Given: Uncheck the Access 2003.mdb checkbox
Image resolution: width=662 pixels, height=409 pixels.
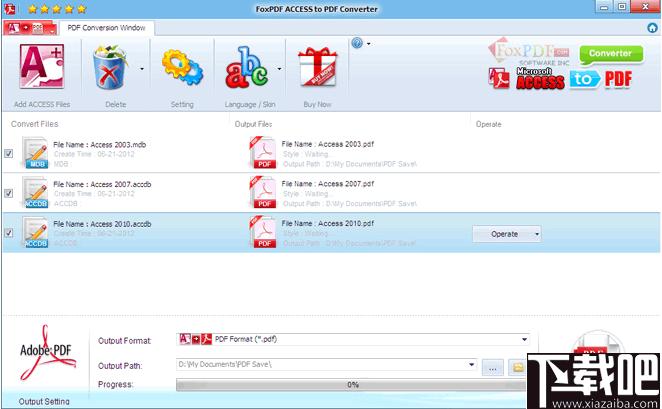Looking at the screenshot, I should click(x=8, y=153).
